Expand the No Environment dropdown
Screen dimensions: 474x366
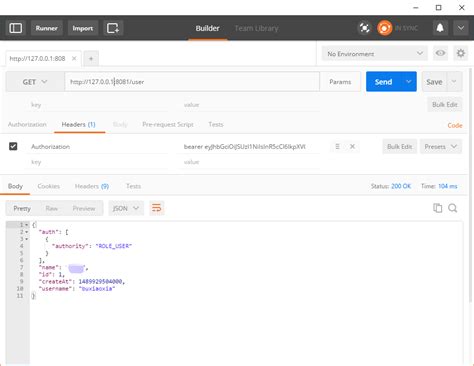[375, 54]
